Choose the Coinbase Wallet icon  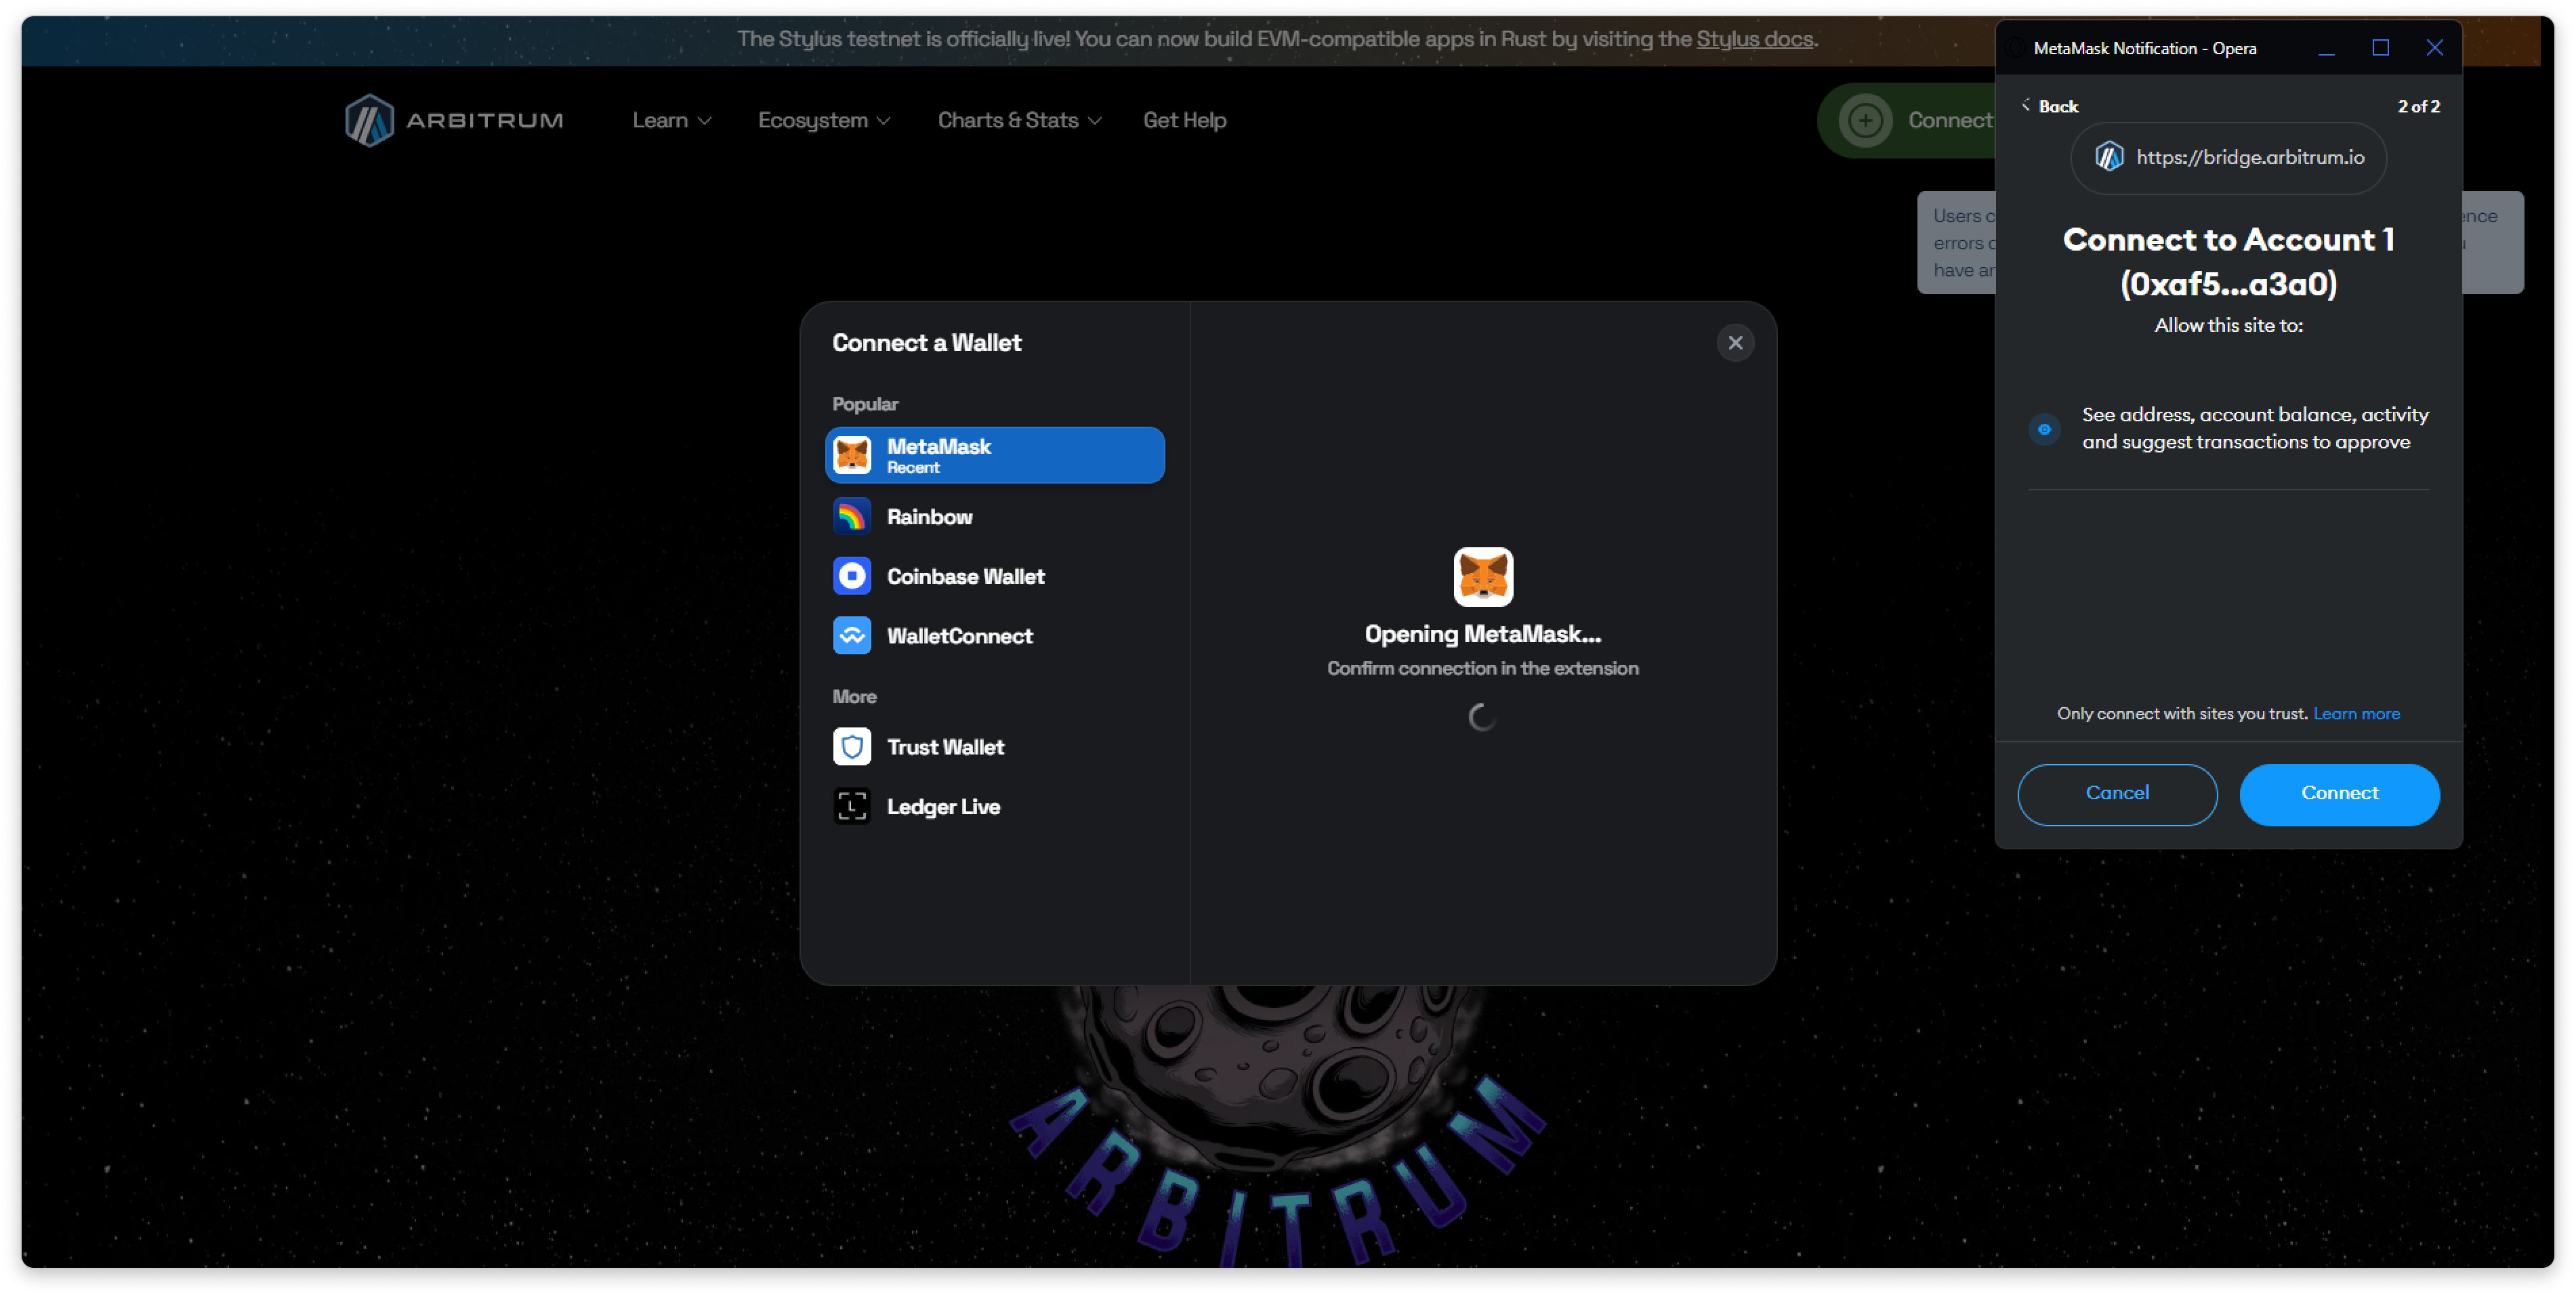point(852,577)
